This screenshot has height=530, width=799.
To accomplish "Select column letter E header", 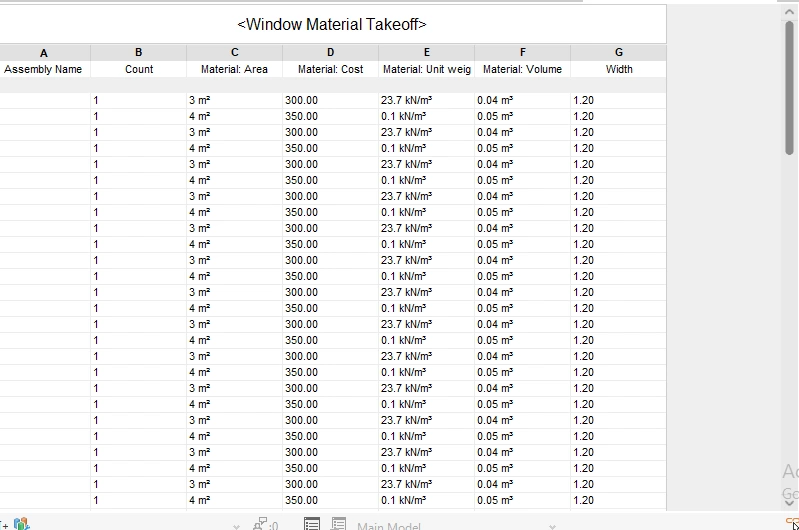I will coord(427,52).
